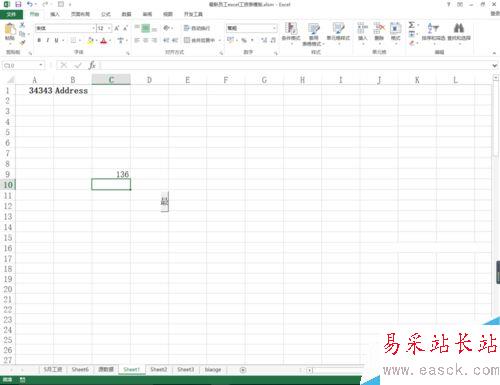Open the Format as Table menu
This screenshot has height=385, width=500.
click(313, 34)
